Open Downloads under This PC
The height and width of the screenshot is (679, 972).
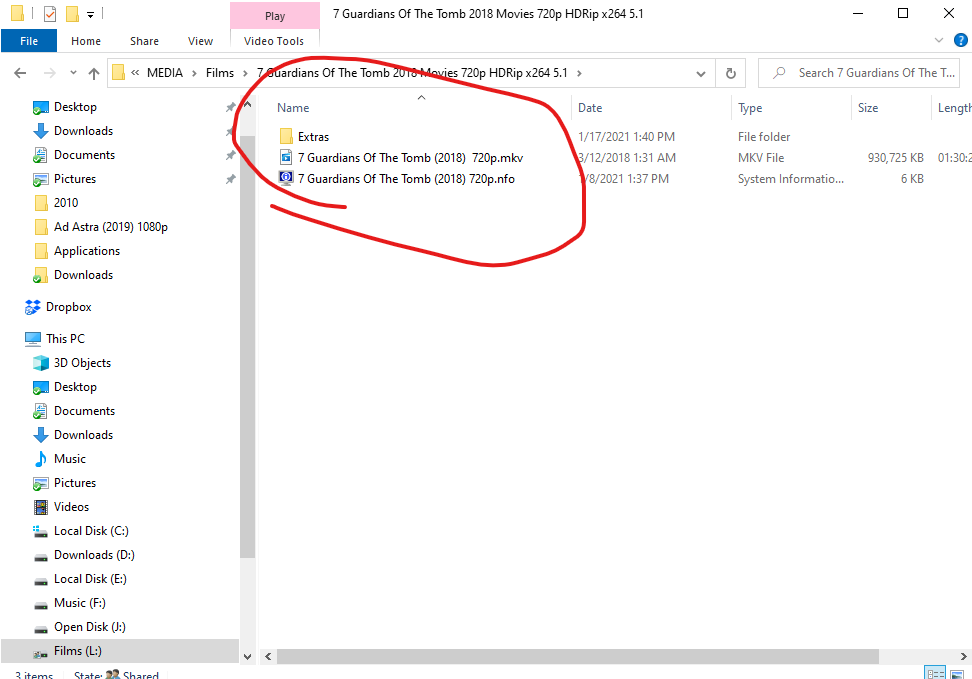[x=83, y=435]
